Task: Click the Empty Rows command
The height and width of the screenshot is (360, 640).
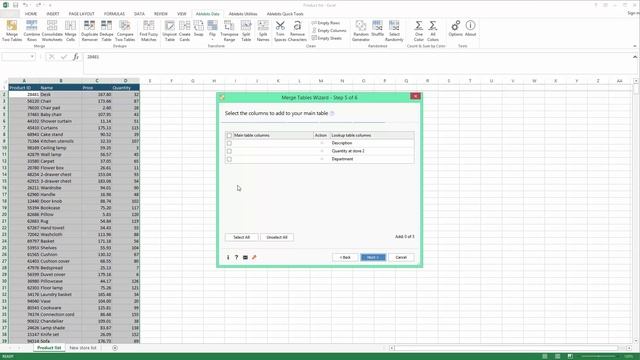Action: (326, 23)
